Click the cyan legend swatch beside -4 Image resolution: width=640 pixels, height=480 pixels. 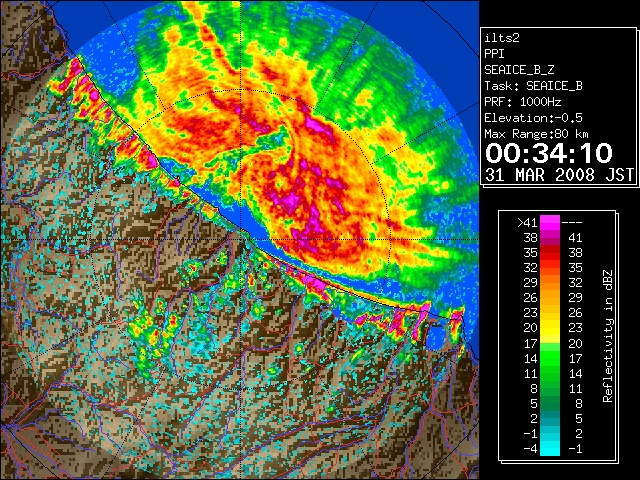pyautogui.click(x=550, y=448)
